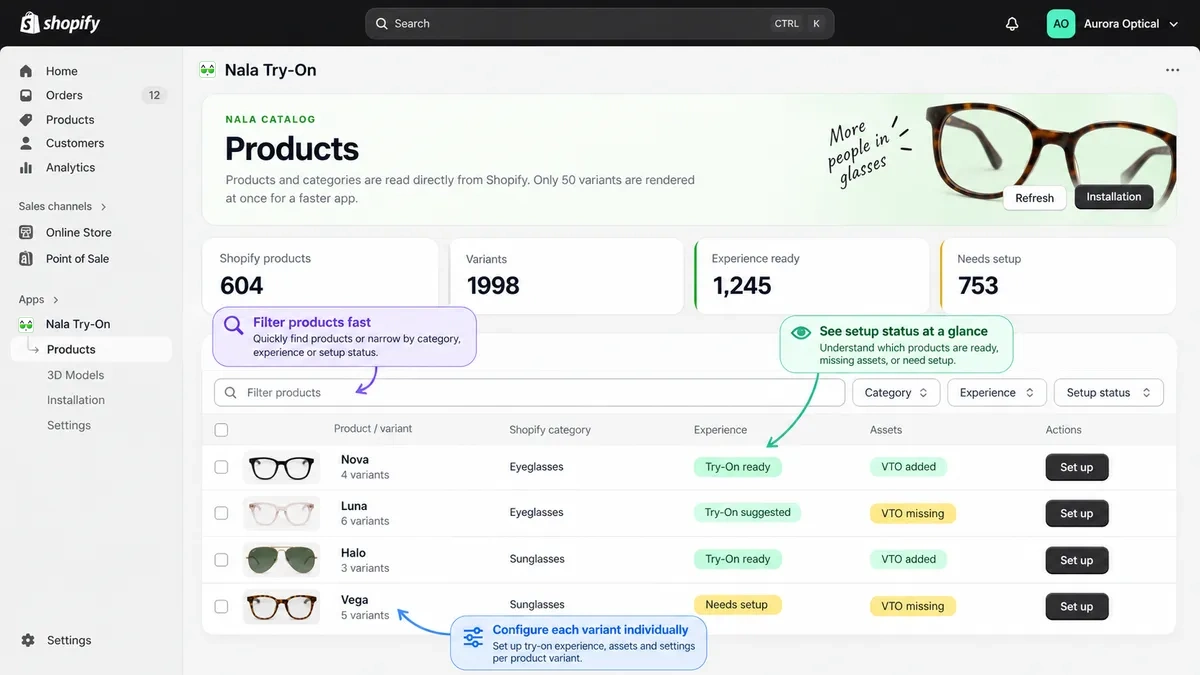Click Set up for Luna
This screenshot has height=675, width=1200.
[1077, 513]
